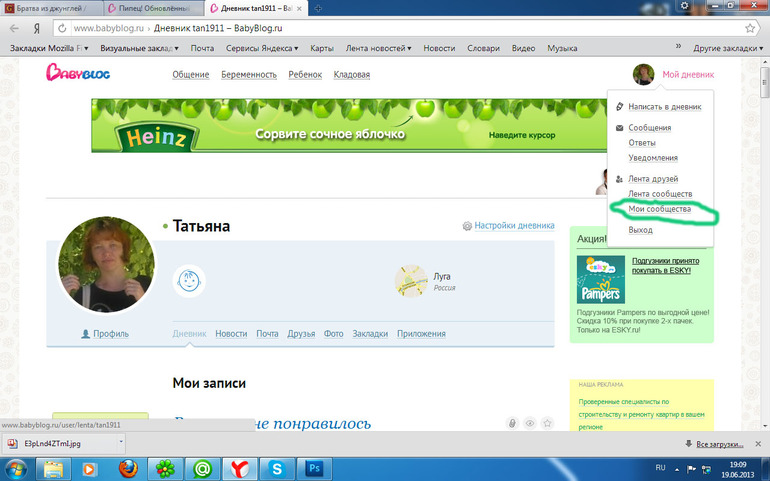770x481 pixels.
Task: Click the star icon on the post
Action: coord(547,423)
